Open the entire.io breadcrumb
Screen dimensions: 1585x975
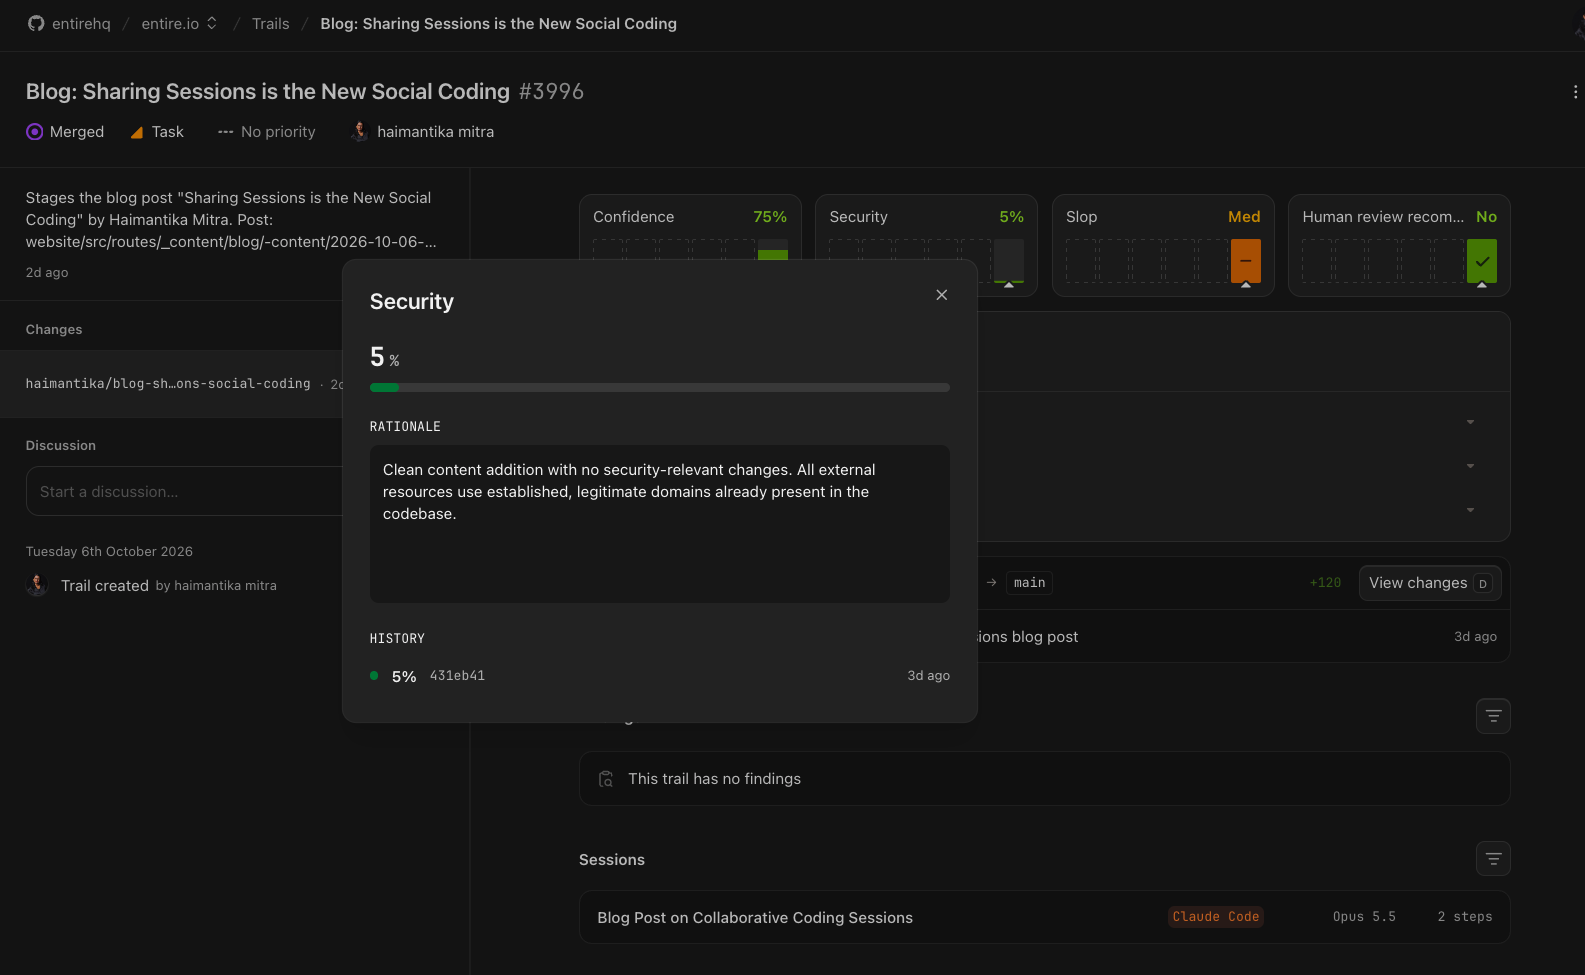coord(170,24)
